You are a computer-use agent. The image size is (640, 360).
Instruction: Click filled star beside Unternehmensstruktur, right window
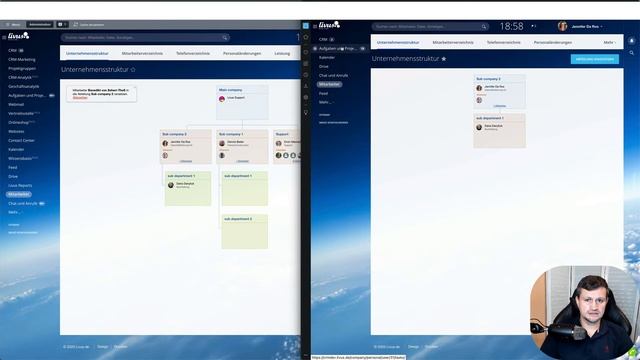tap(444, 59)
